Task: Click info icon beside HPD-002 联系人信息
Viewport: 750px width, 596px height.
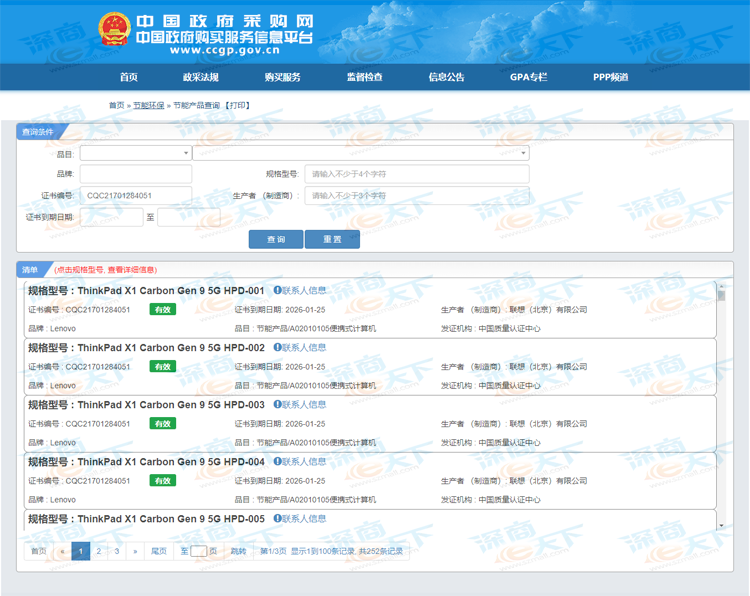Action: pos(277,347)
